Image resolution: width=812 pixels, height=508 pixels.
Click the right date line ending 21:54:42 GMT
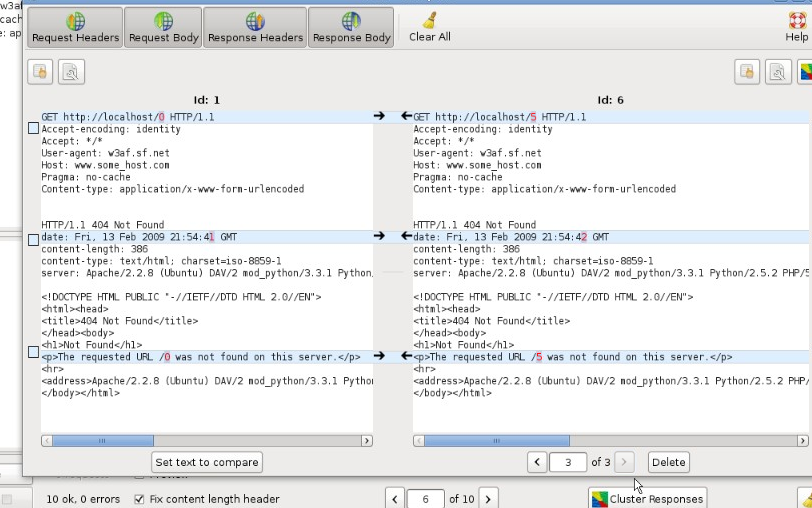511,237
